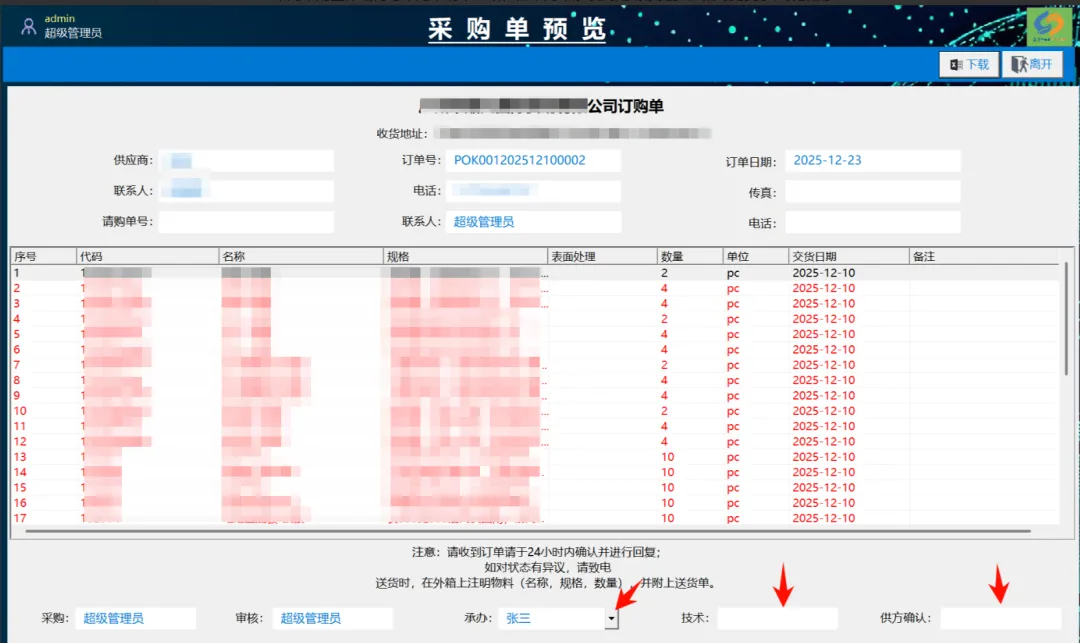This screenshot has width=1080, height=643.
Task: Click 数量 cell in row 16
Action: pos(690,503)
